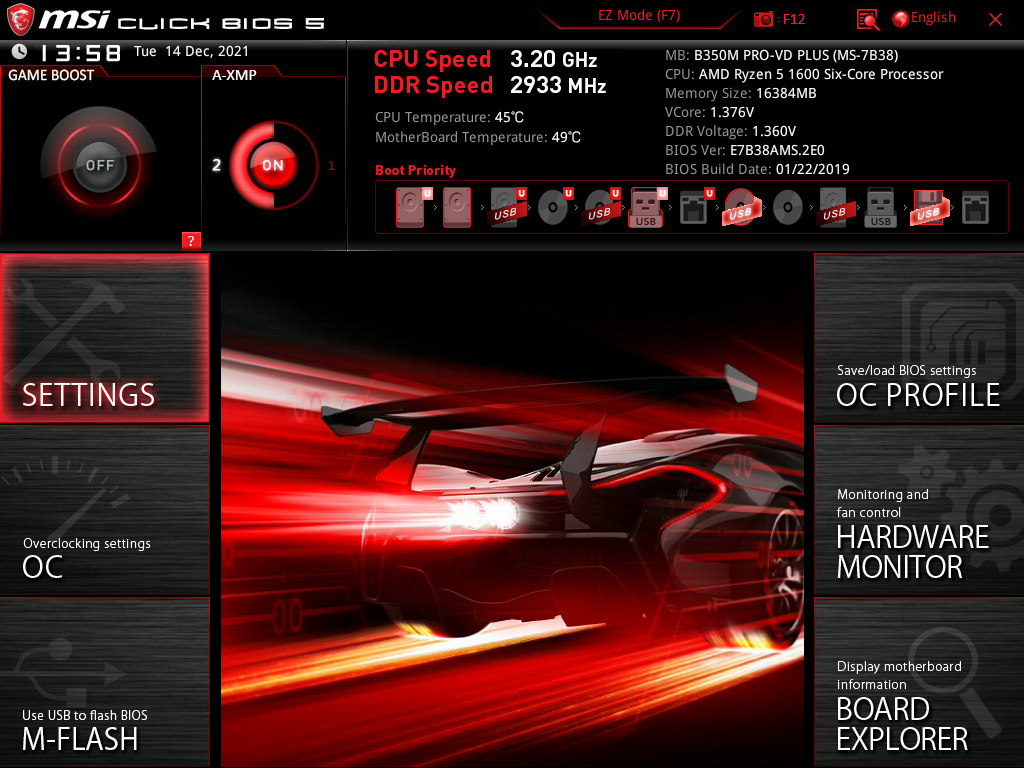Click the GAME BOOST panel header

click(51, 75)
